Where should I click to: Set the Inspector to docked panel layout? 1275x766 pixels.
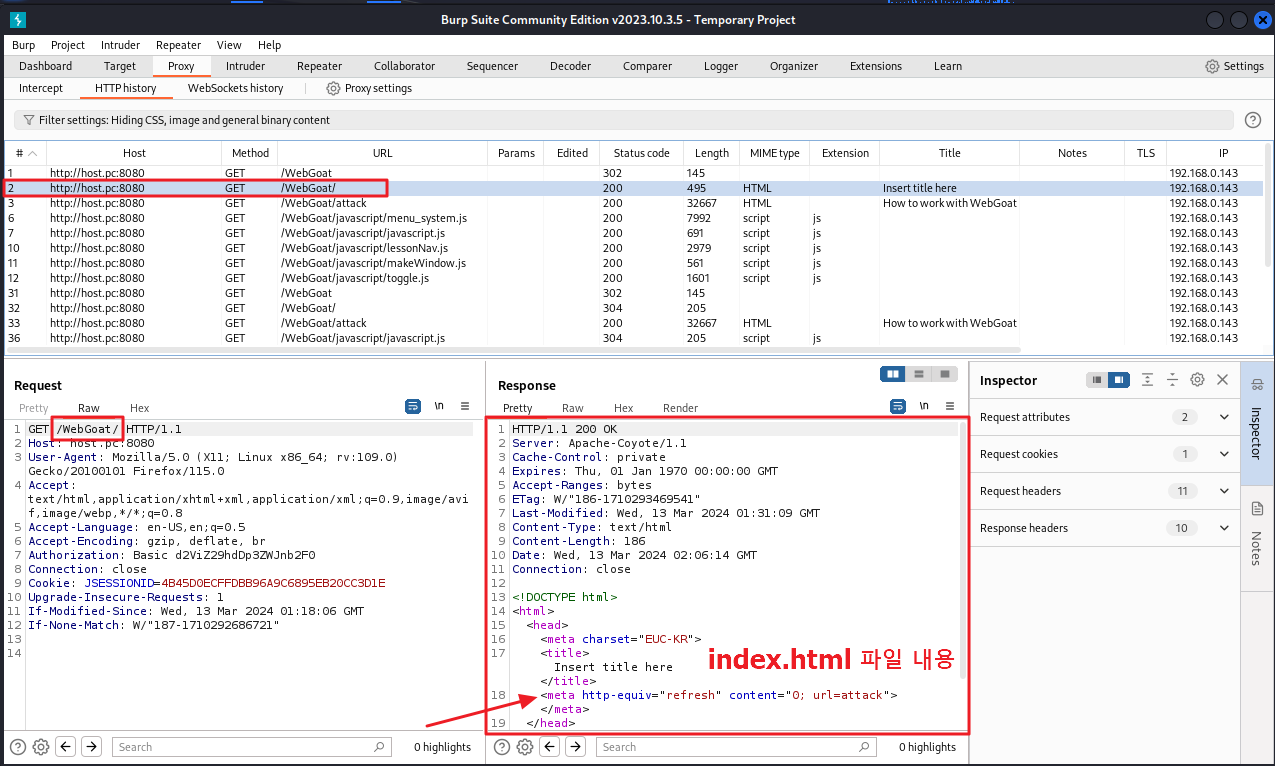1119,380
